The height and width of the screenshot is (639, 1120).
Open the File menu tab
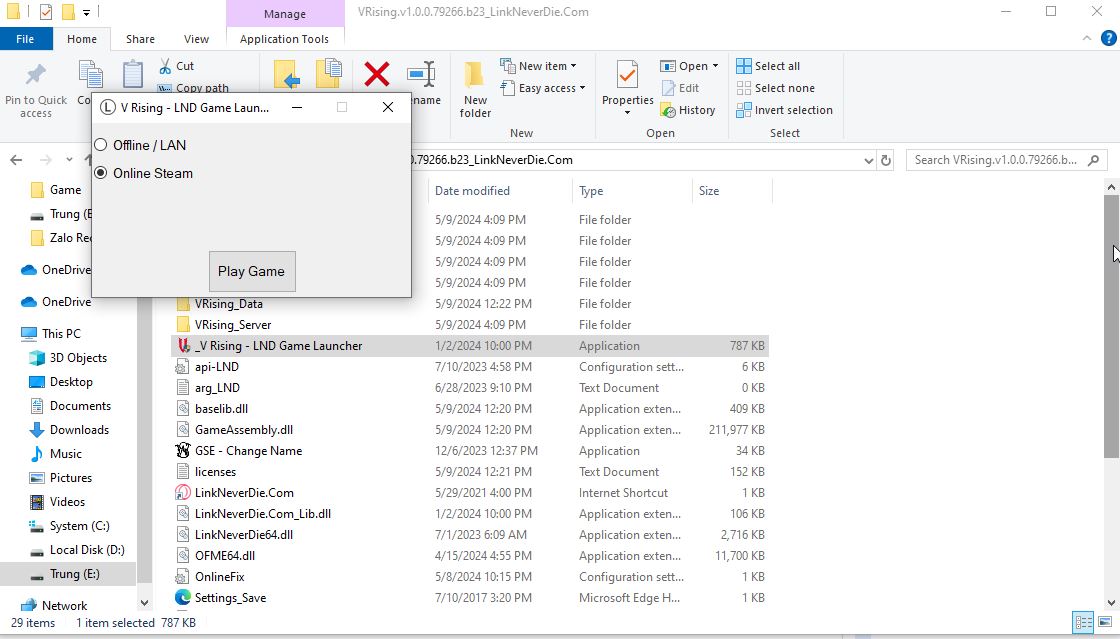tap(25, 39)
